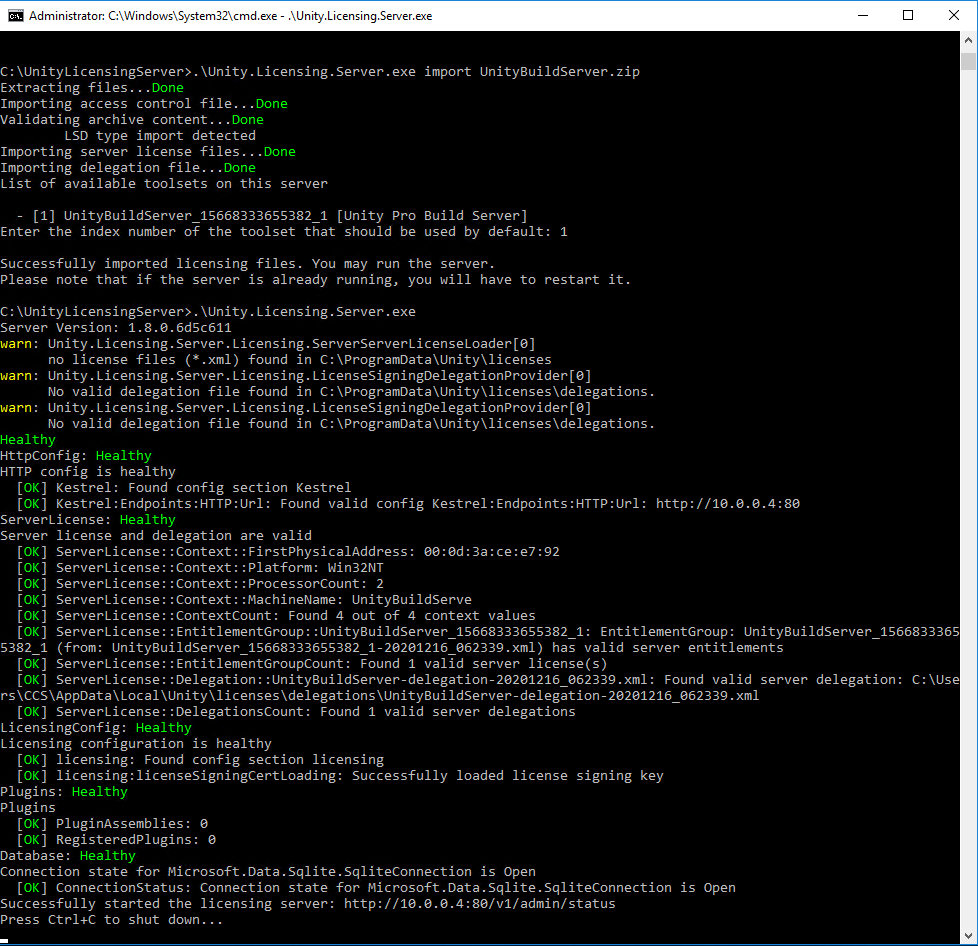Click the vertical scrollbar thumb
This screenshot has width=978, height=946.
[x=968, y=61]
